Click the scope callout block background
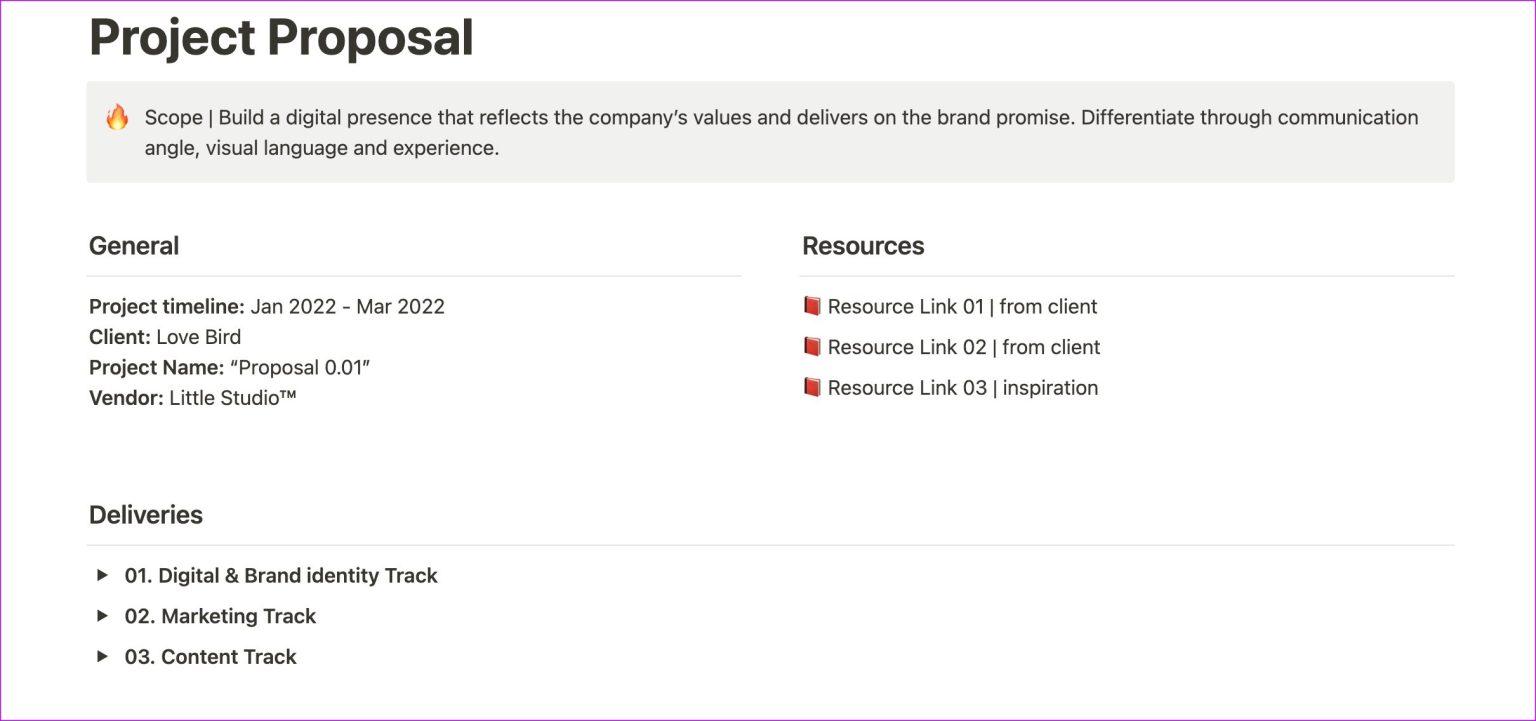 770,130
